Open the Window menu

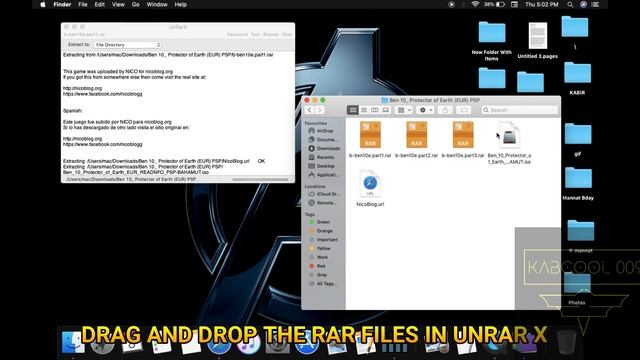157,4
